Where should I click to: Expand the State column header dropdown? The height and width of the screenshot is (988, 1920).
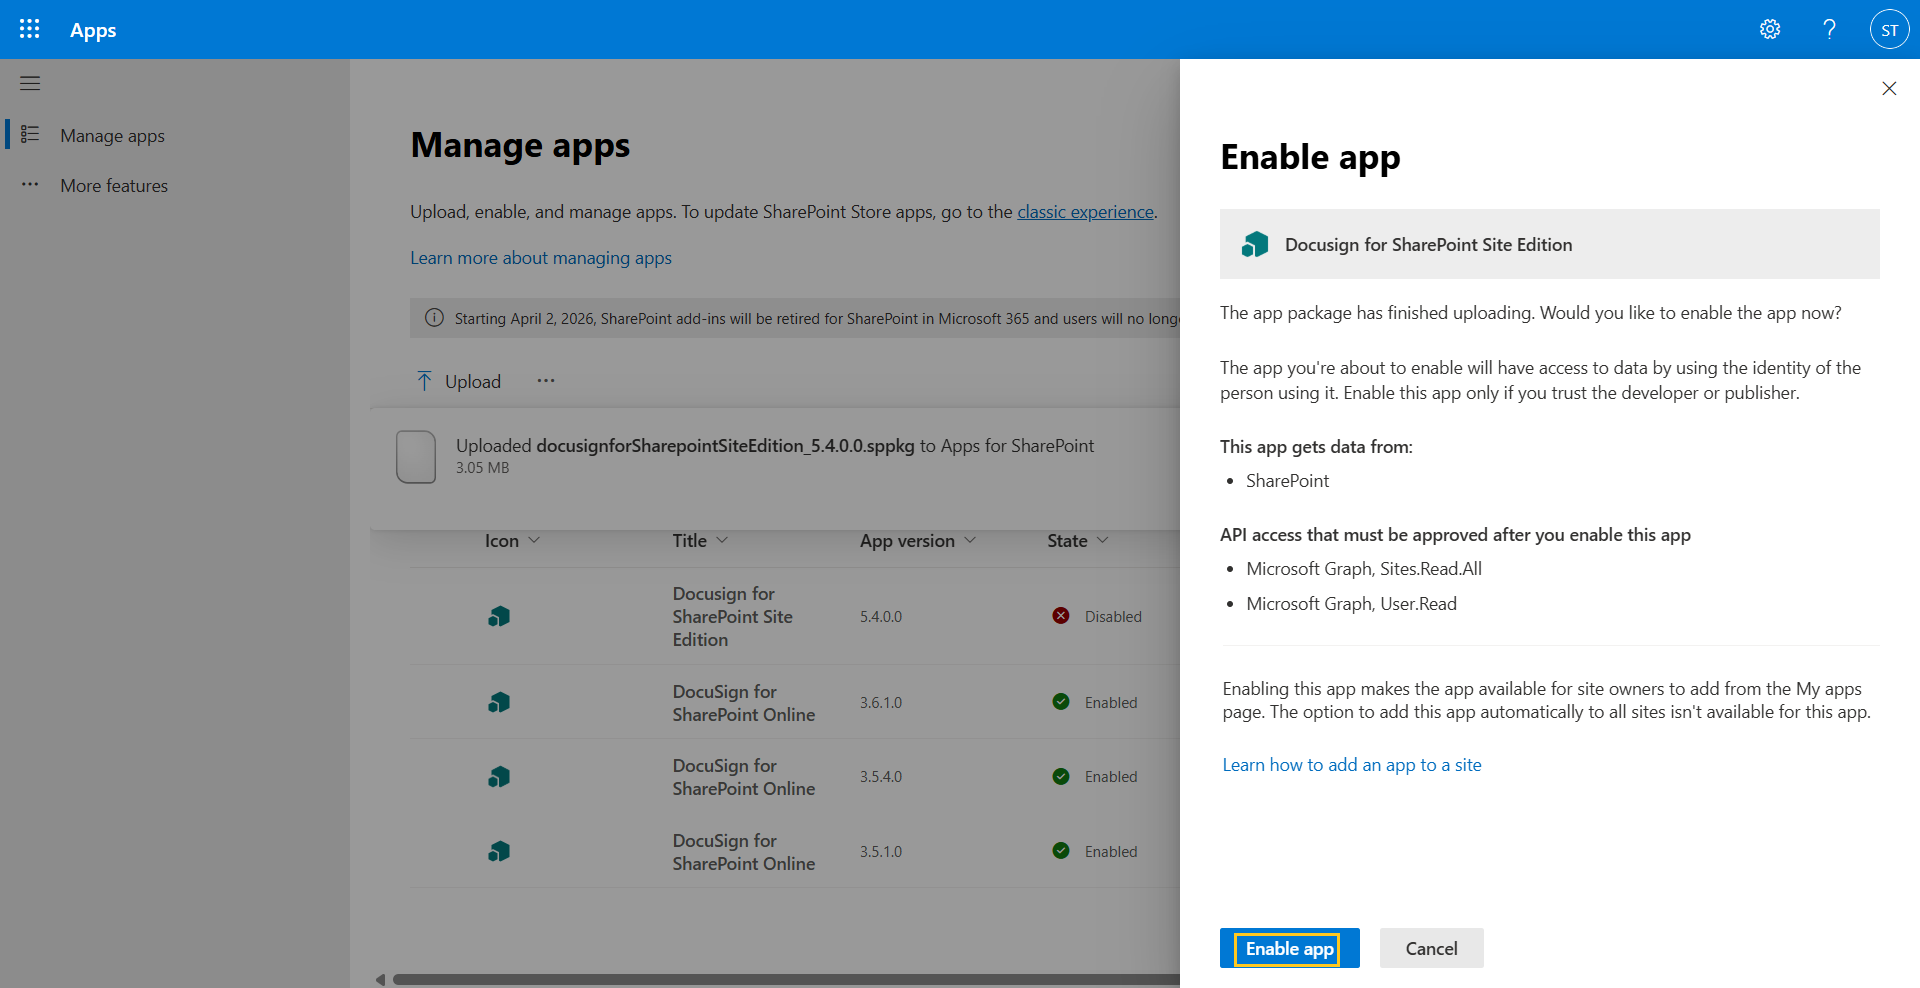(x=1103, y=540)
